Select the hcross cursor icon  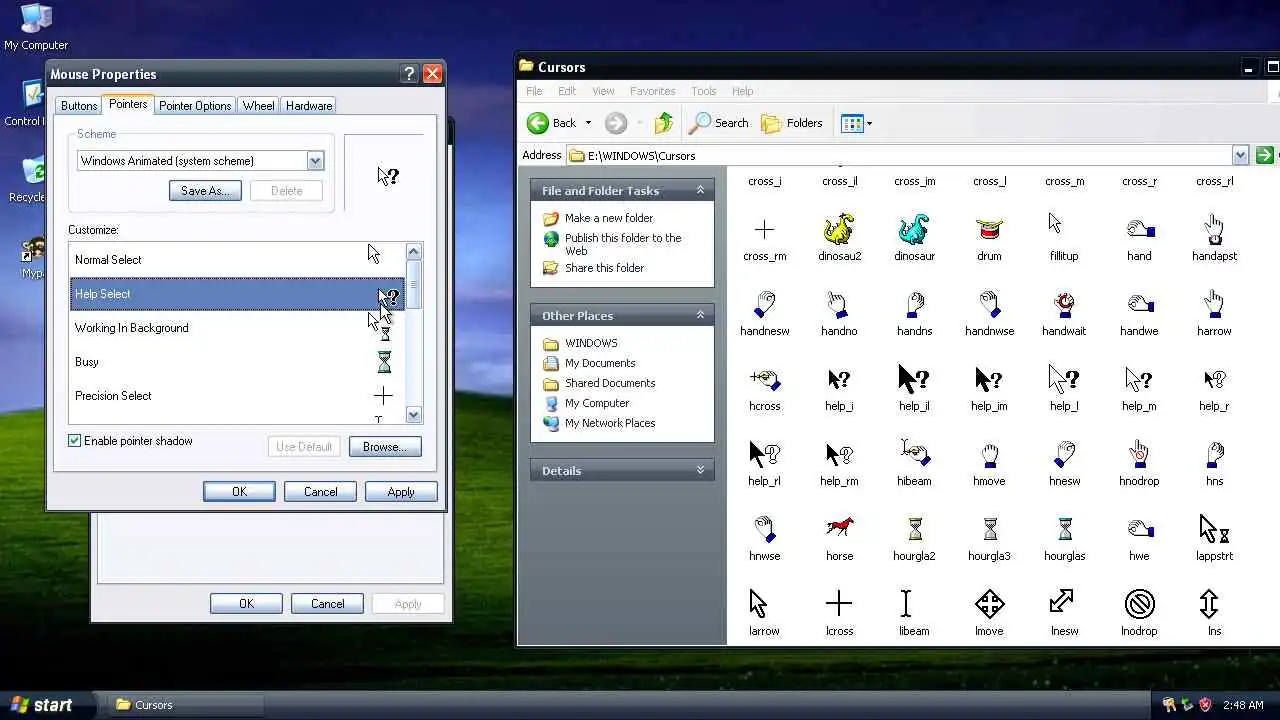click(764, 380)
